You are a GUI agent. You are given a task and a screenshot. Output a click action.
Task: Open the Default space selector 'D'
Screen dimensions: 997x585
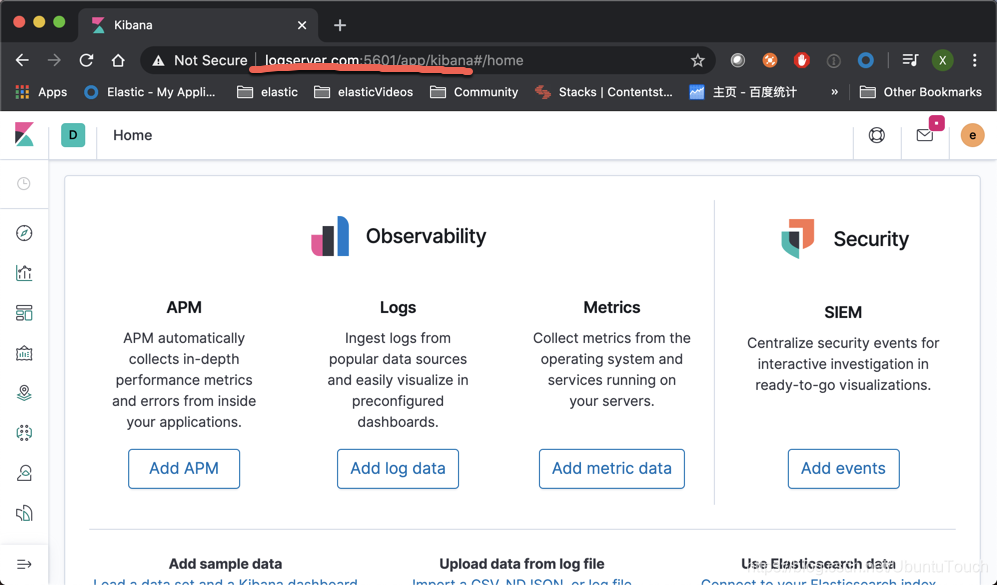click(x=73, y=135)
